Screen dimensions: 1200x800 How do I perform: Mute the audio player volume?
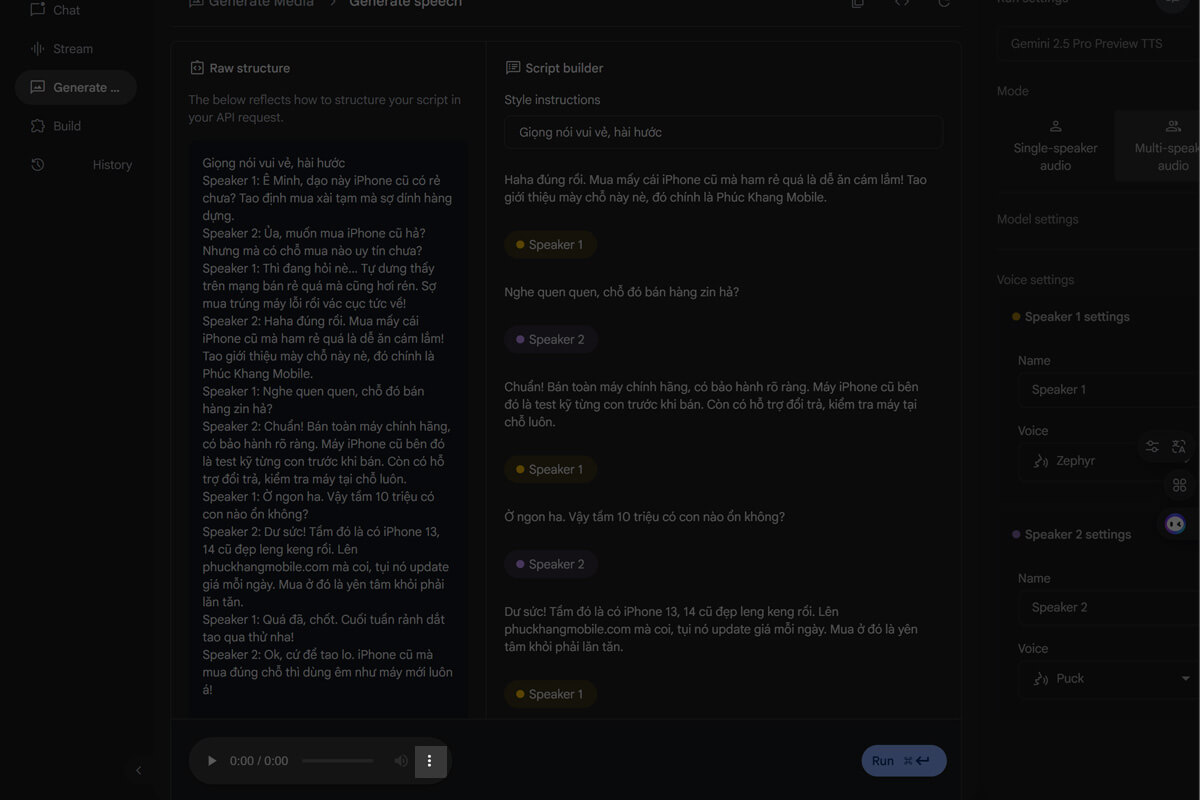(401, 761)
